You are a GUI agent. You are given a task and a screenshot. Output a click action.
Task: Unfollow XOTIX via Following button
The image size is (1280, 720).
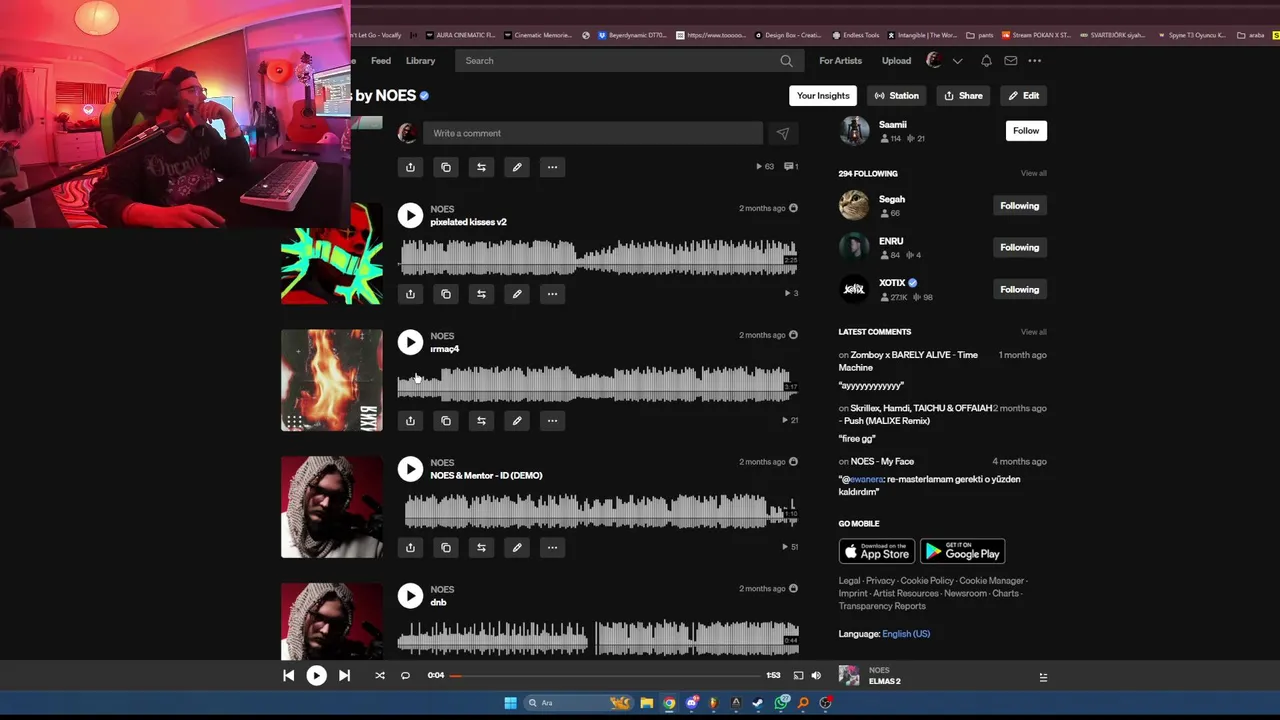coord(1019,290)
